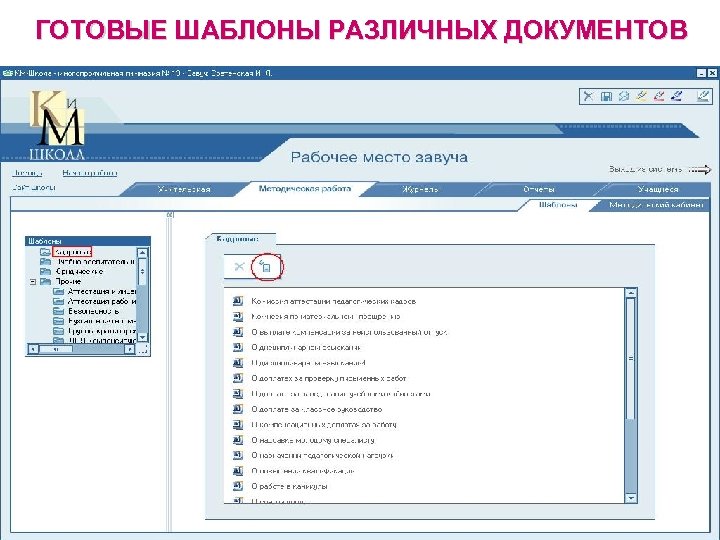
Task: Select О доплатах за проверку письменных работ
Action: pos(329,378)
